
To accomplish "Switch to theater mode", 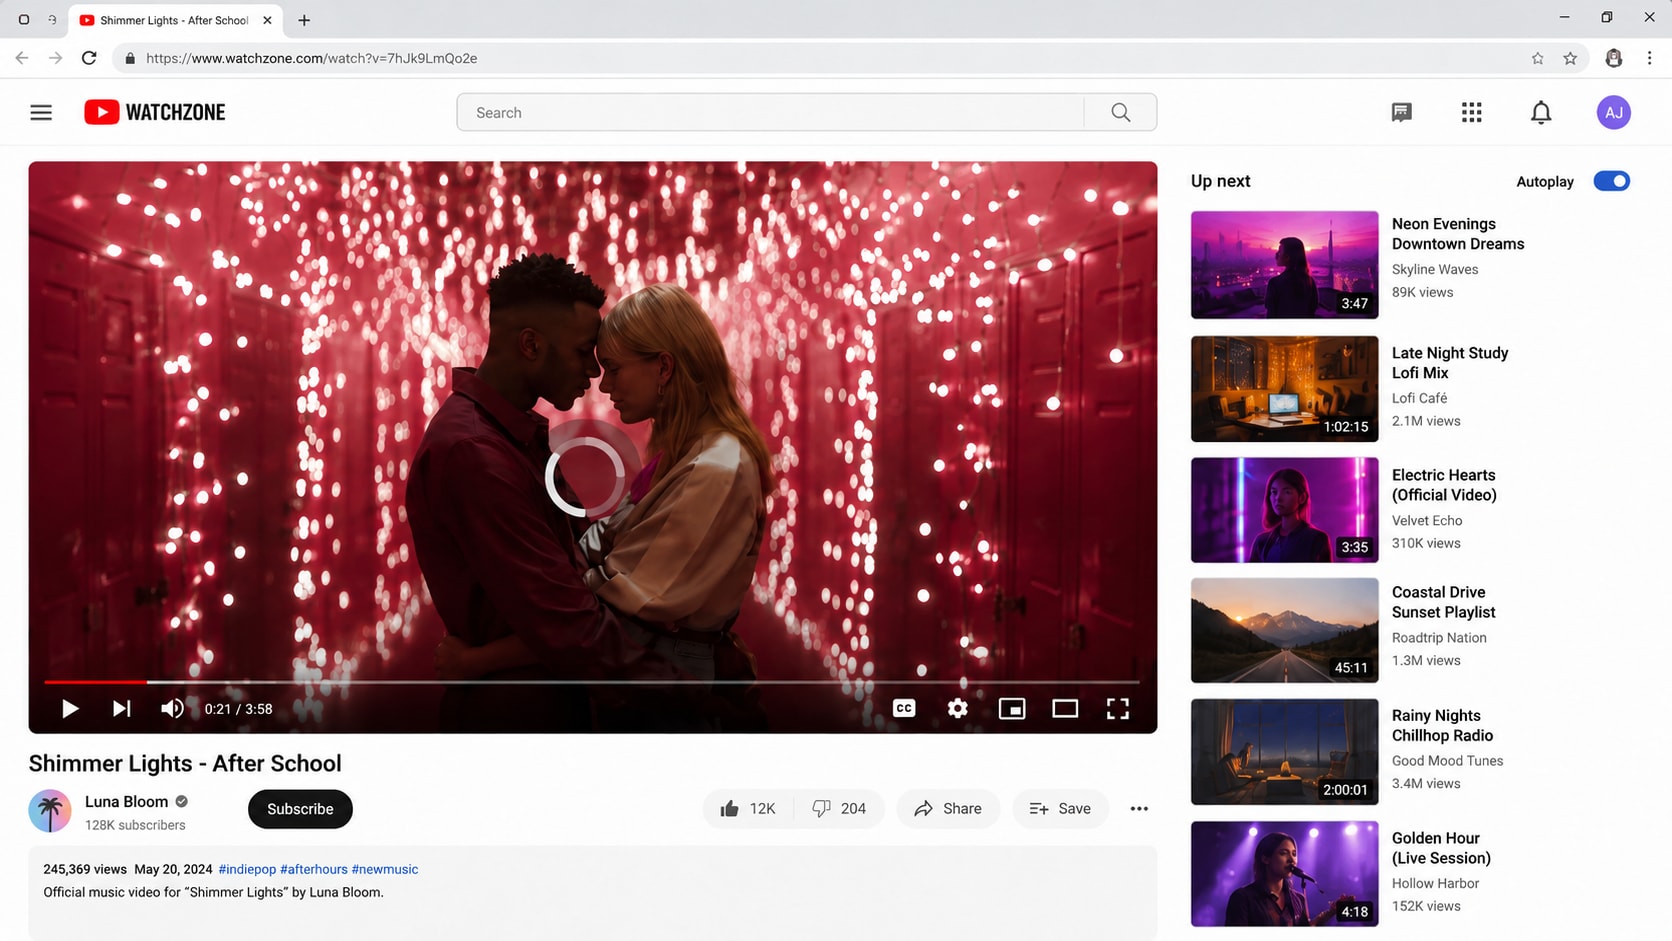I will coord(1065,708).
